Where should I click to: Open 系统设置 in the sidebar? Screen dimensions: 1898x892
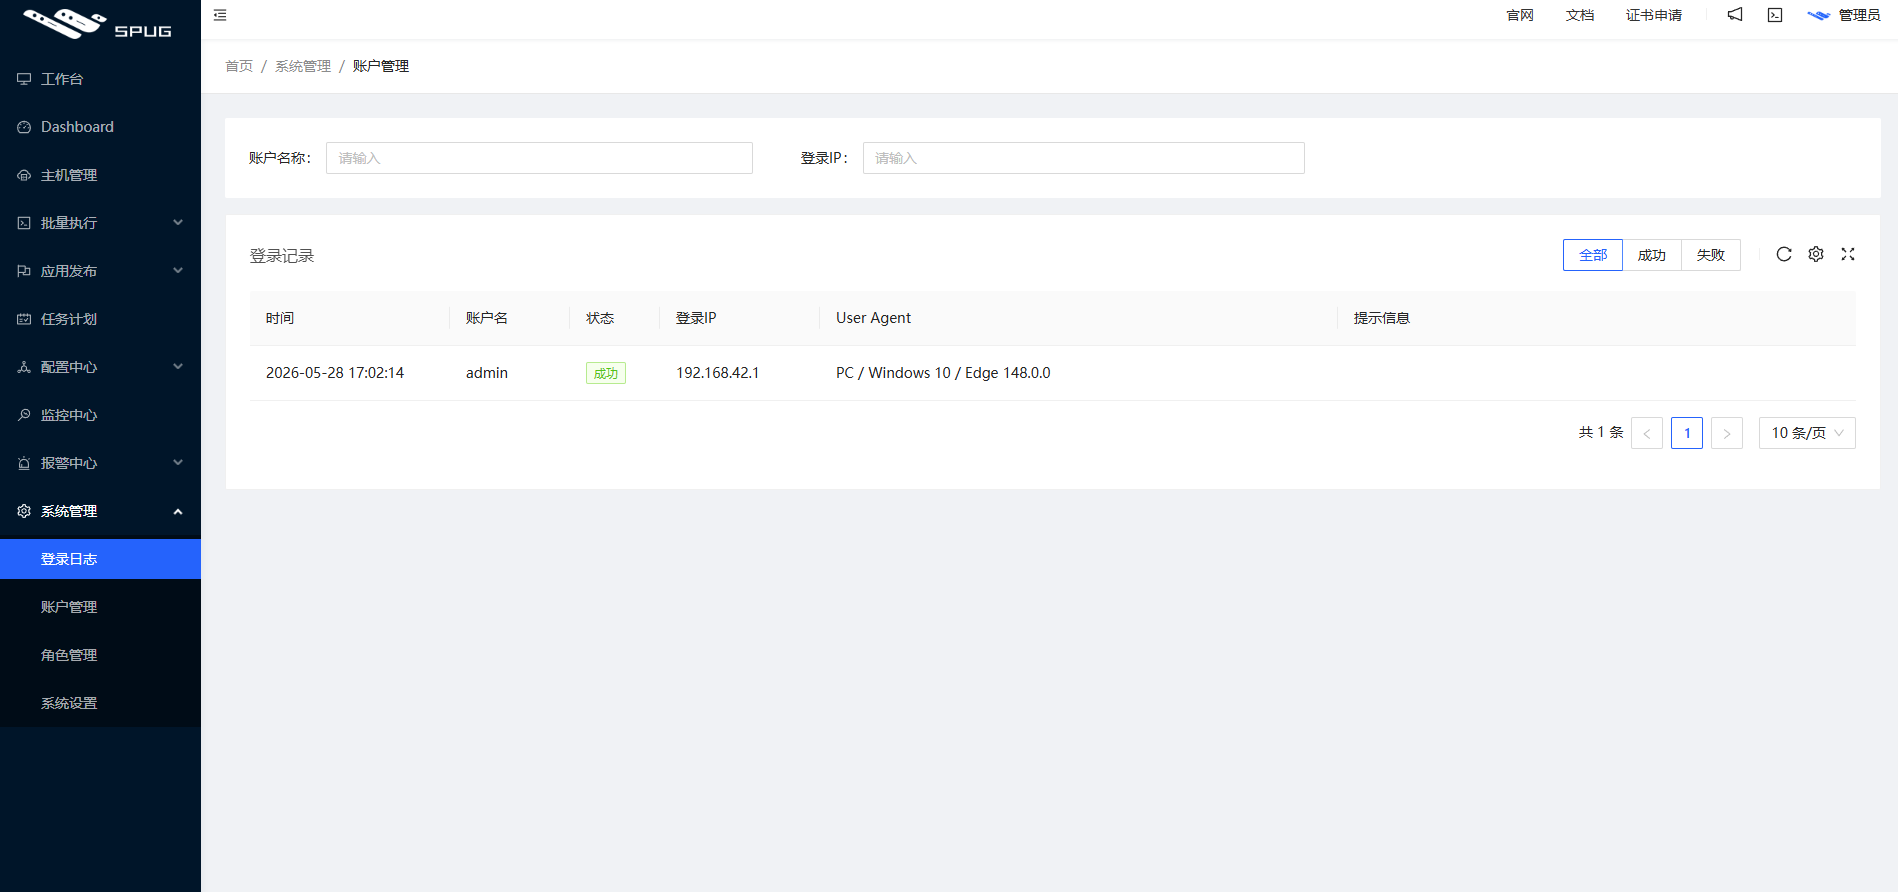(x=100, y=703)
